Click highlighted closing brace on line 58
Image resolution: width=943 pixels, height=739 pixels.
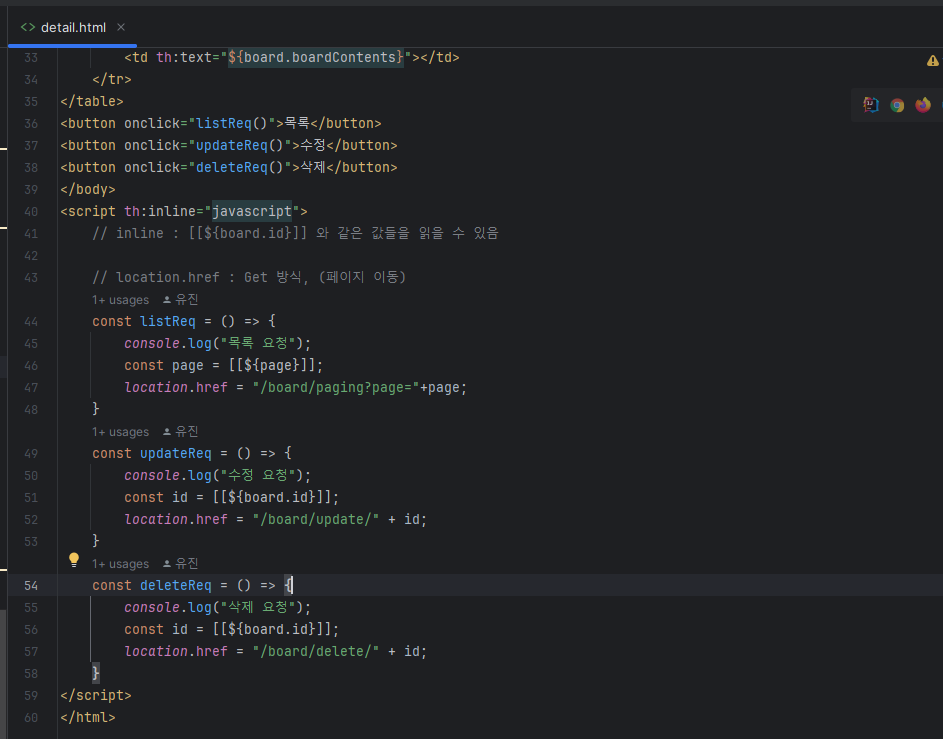(96, 673)
